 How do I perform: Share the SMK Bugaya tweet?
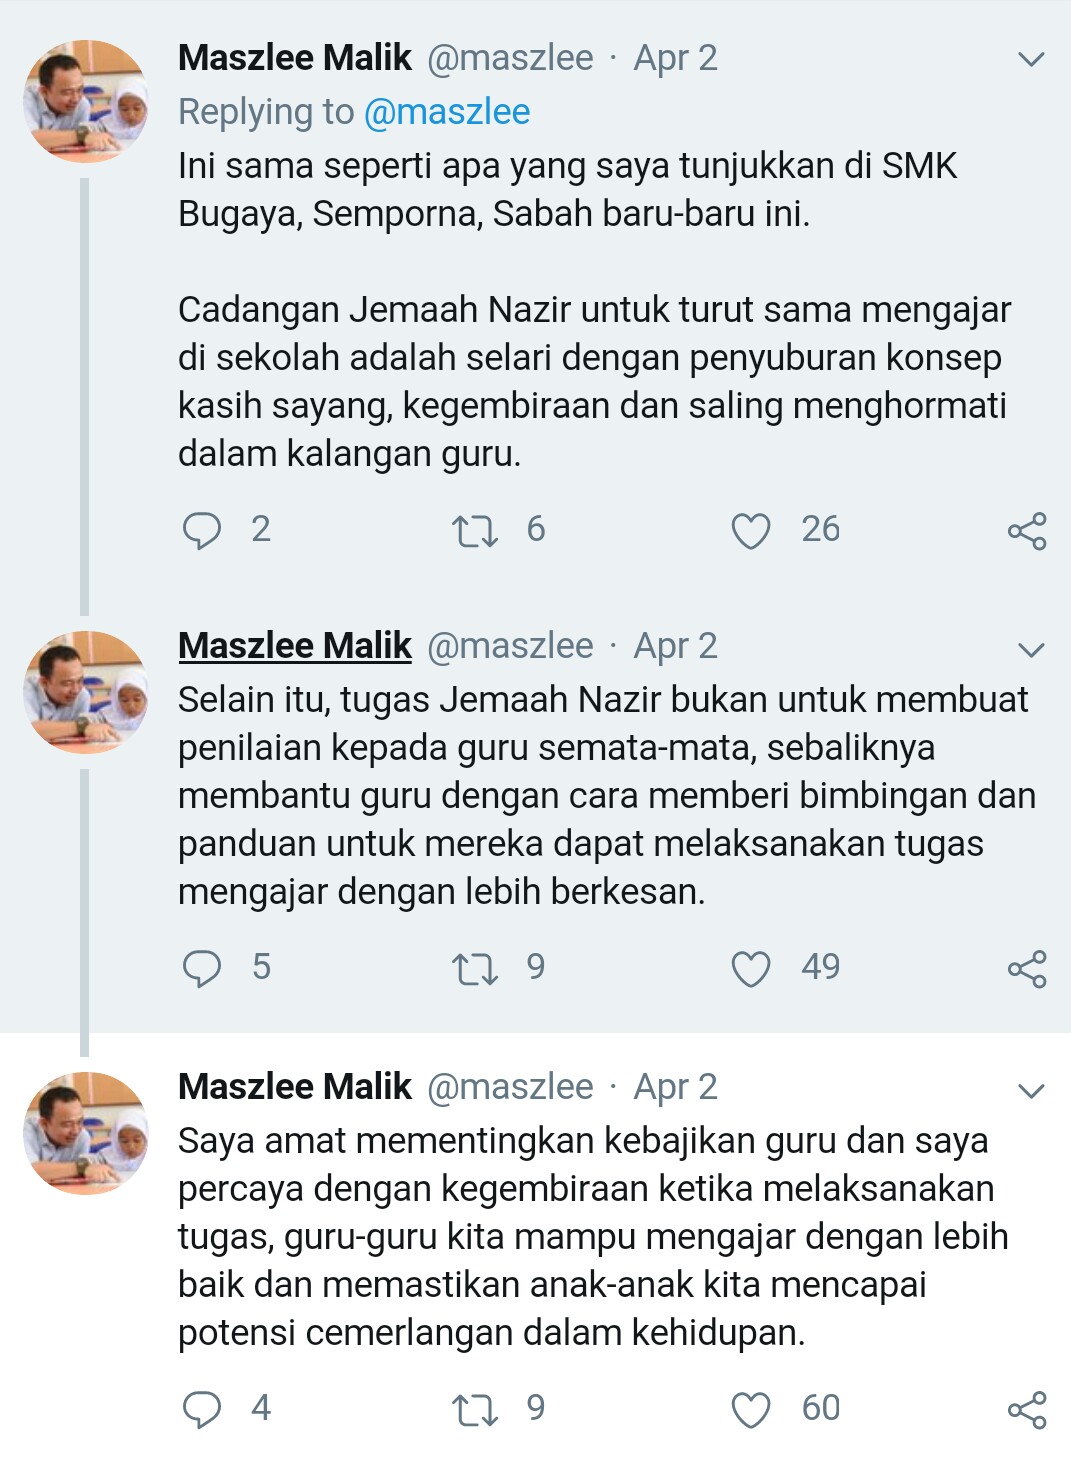coord(1027,531)
